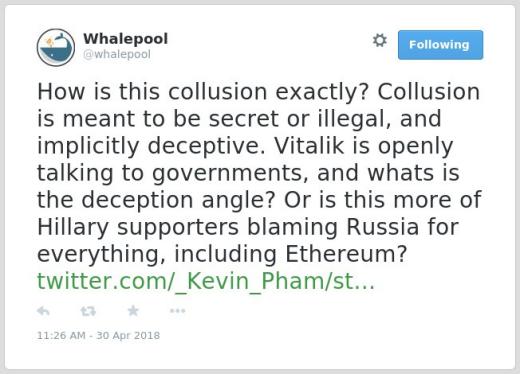
Task: Favorite the tweet with star icon
Action: point(133,311)
